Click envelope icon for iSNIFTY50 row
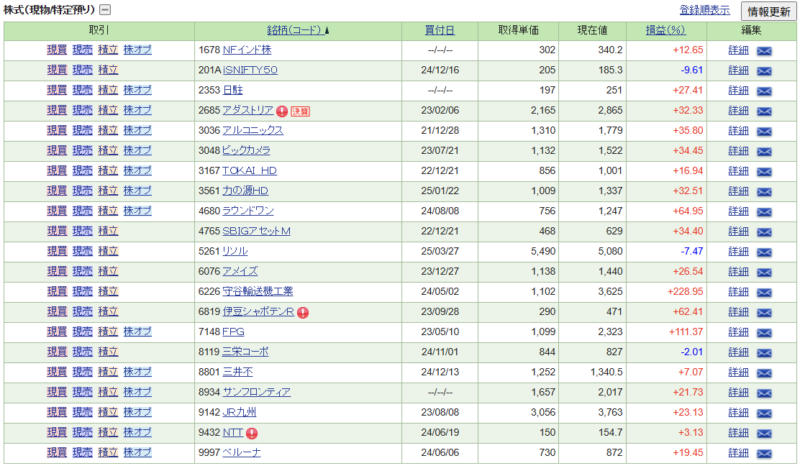 pos(764,71)
